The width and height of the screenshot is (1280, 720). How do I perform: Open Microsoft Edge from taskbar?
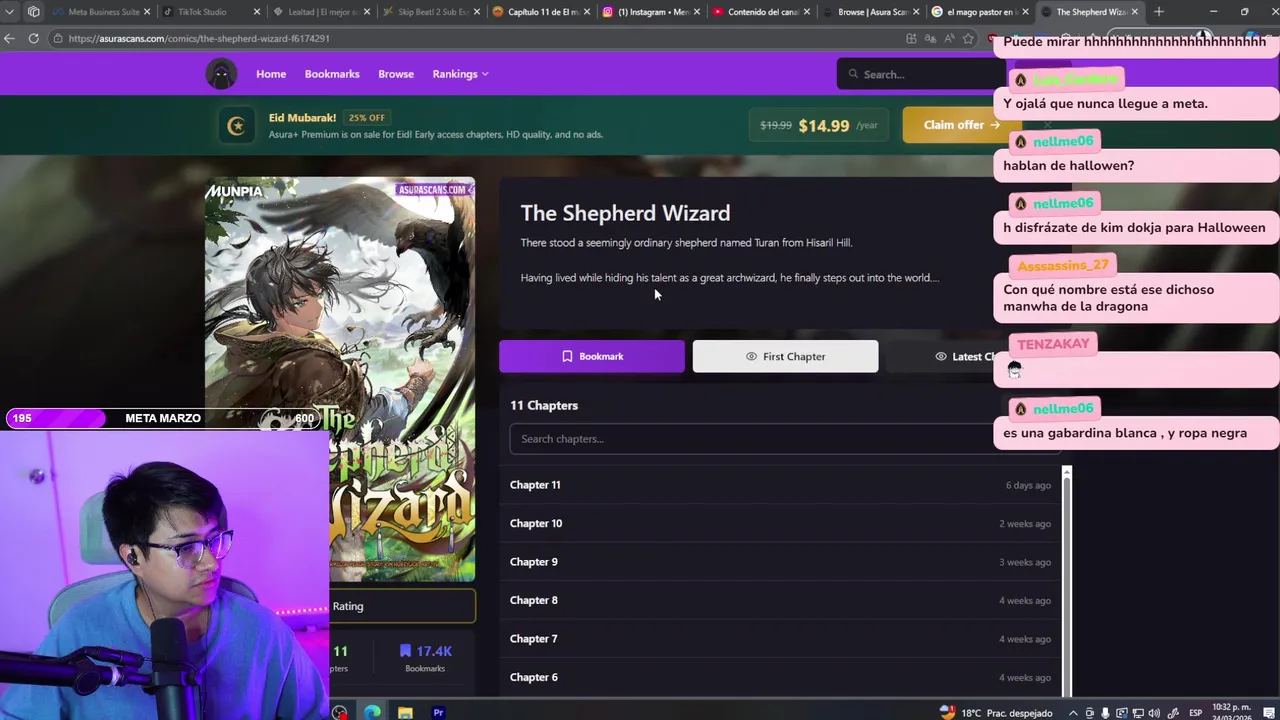pos(372,713)
